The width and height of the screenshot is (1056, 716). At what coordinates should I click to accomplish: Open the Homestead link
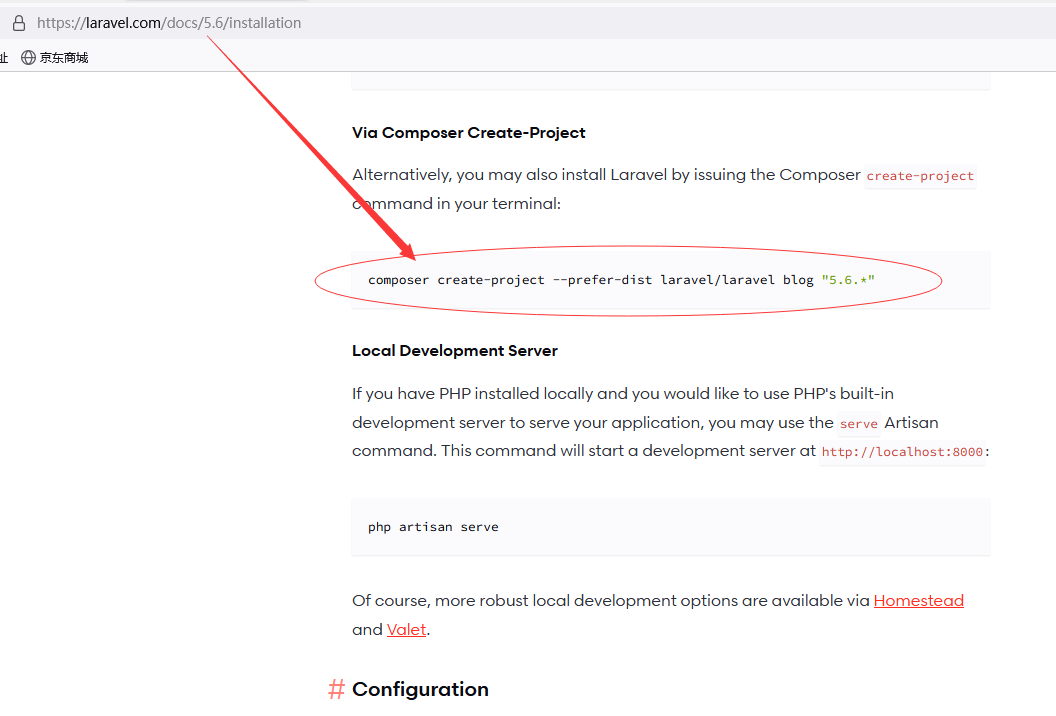pyautogui.click(x=919, y=600)
